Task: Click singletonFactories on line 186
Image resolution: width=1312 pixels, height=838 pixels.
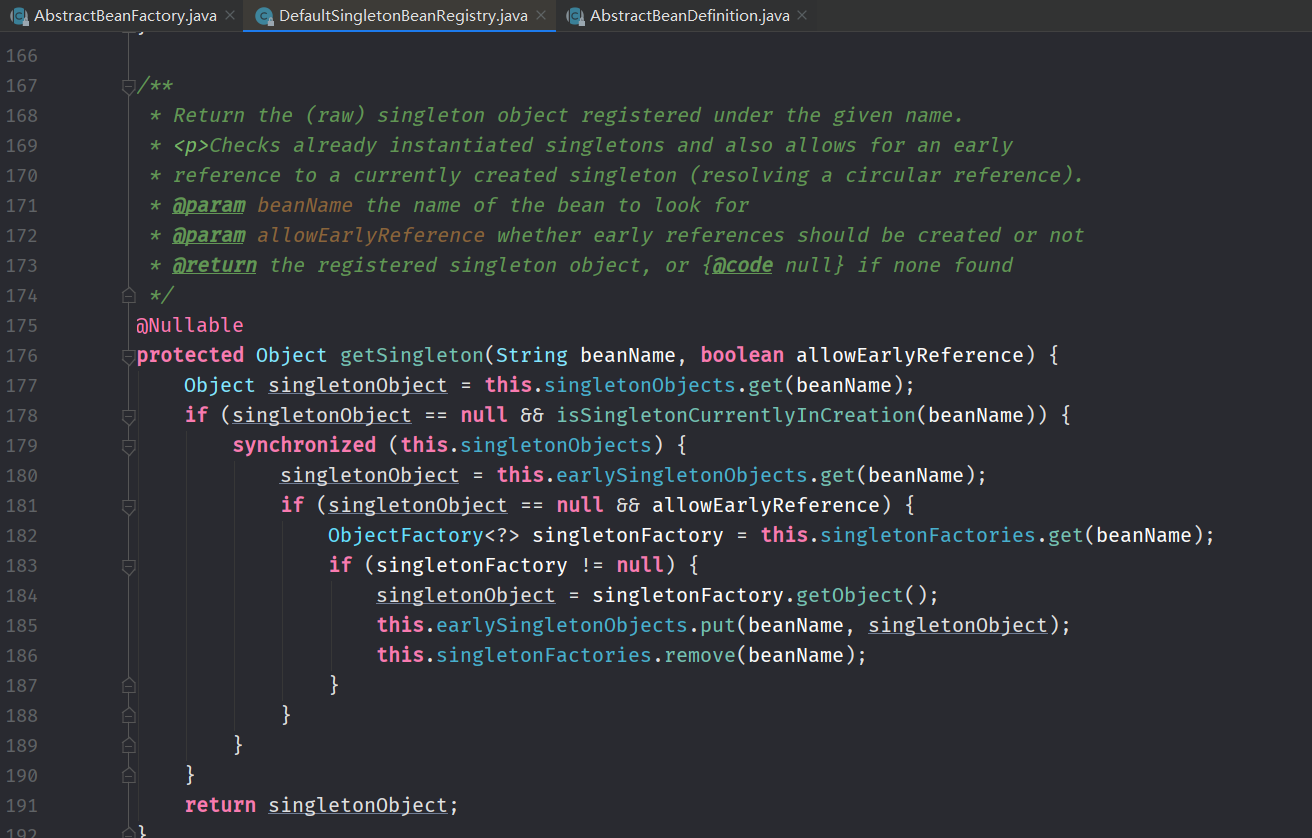Action: (x=544, y=655)
